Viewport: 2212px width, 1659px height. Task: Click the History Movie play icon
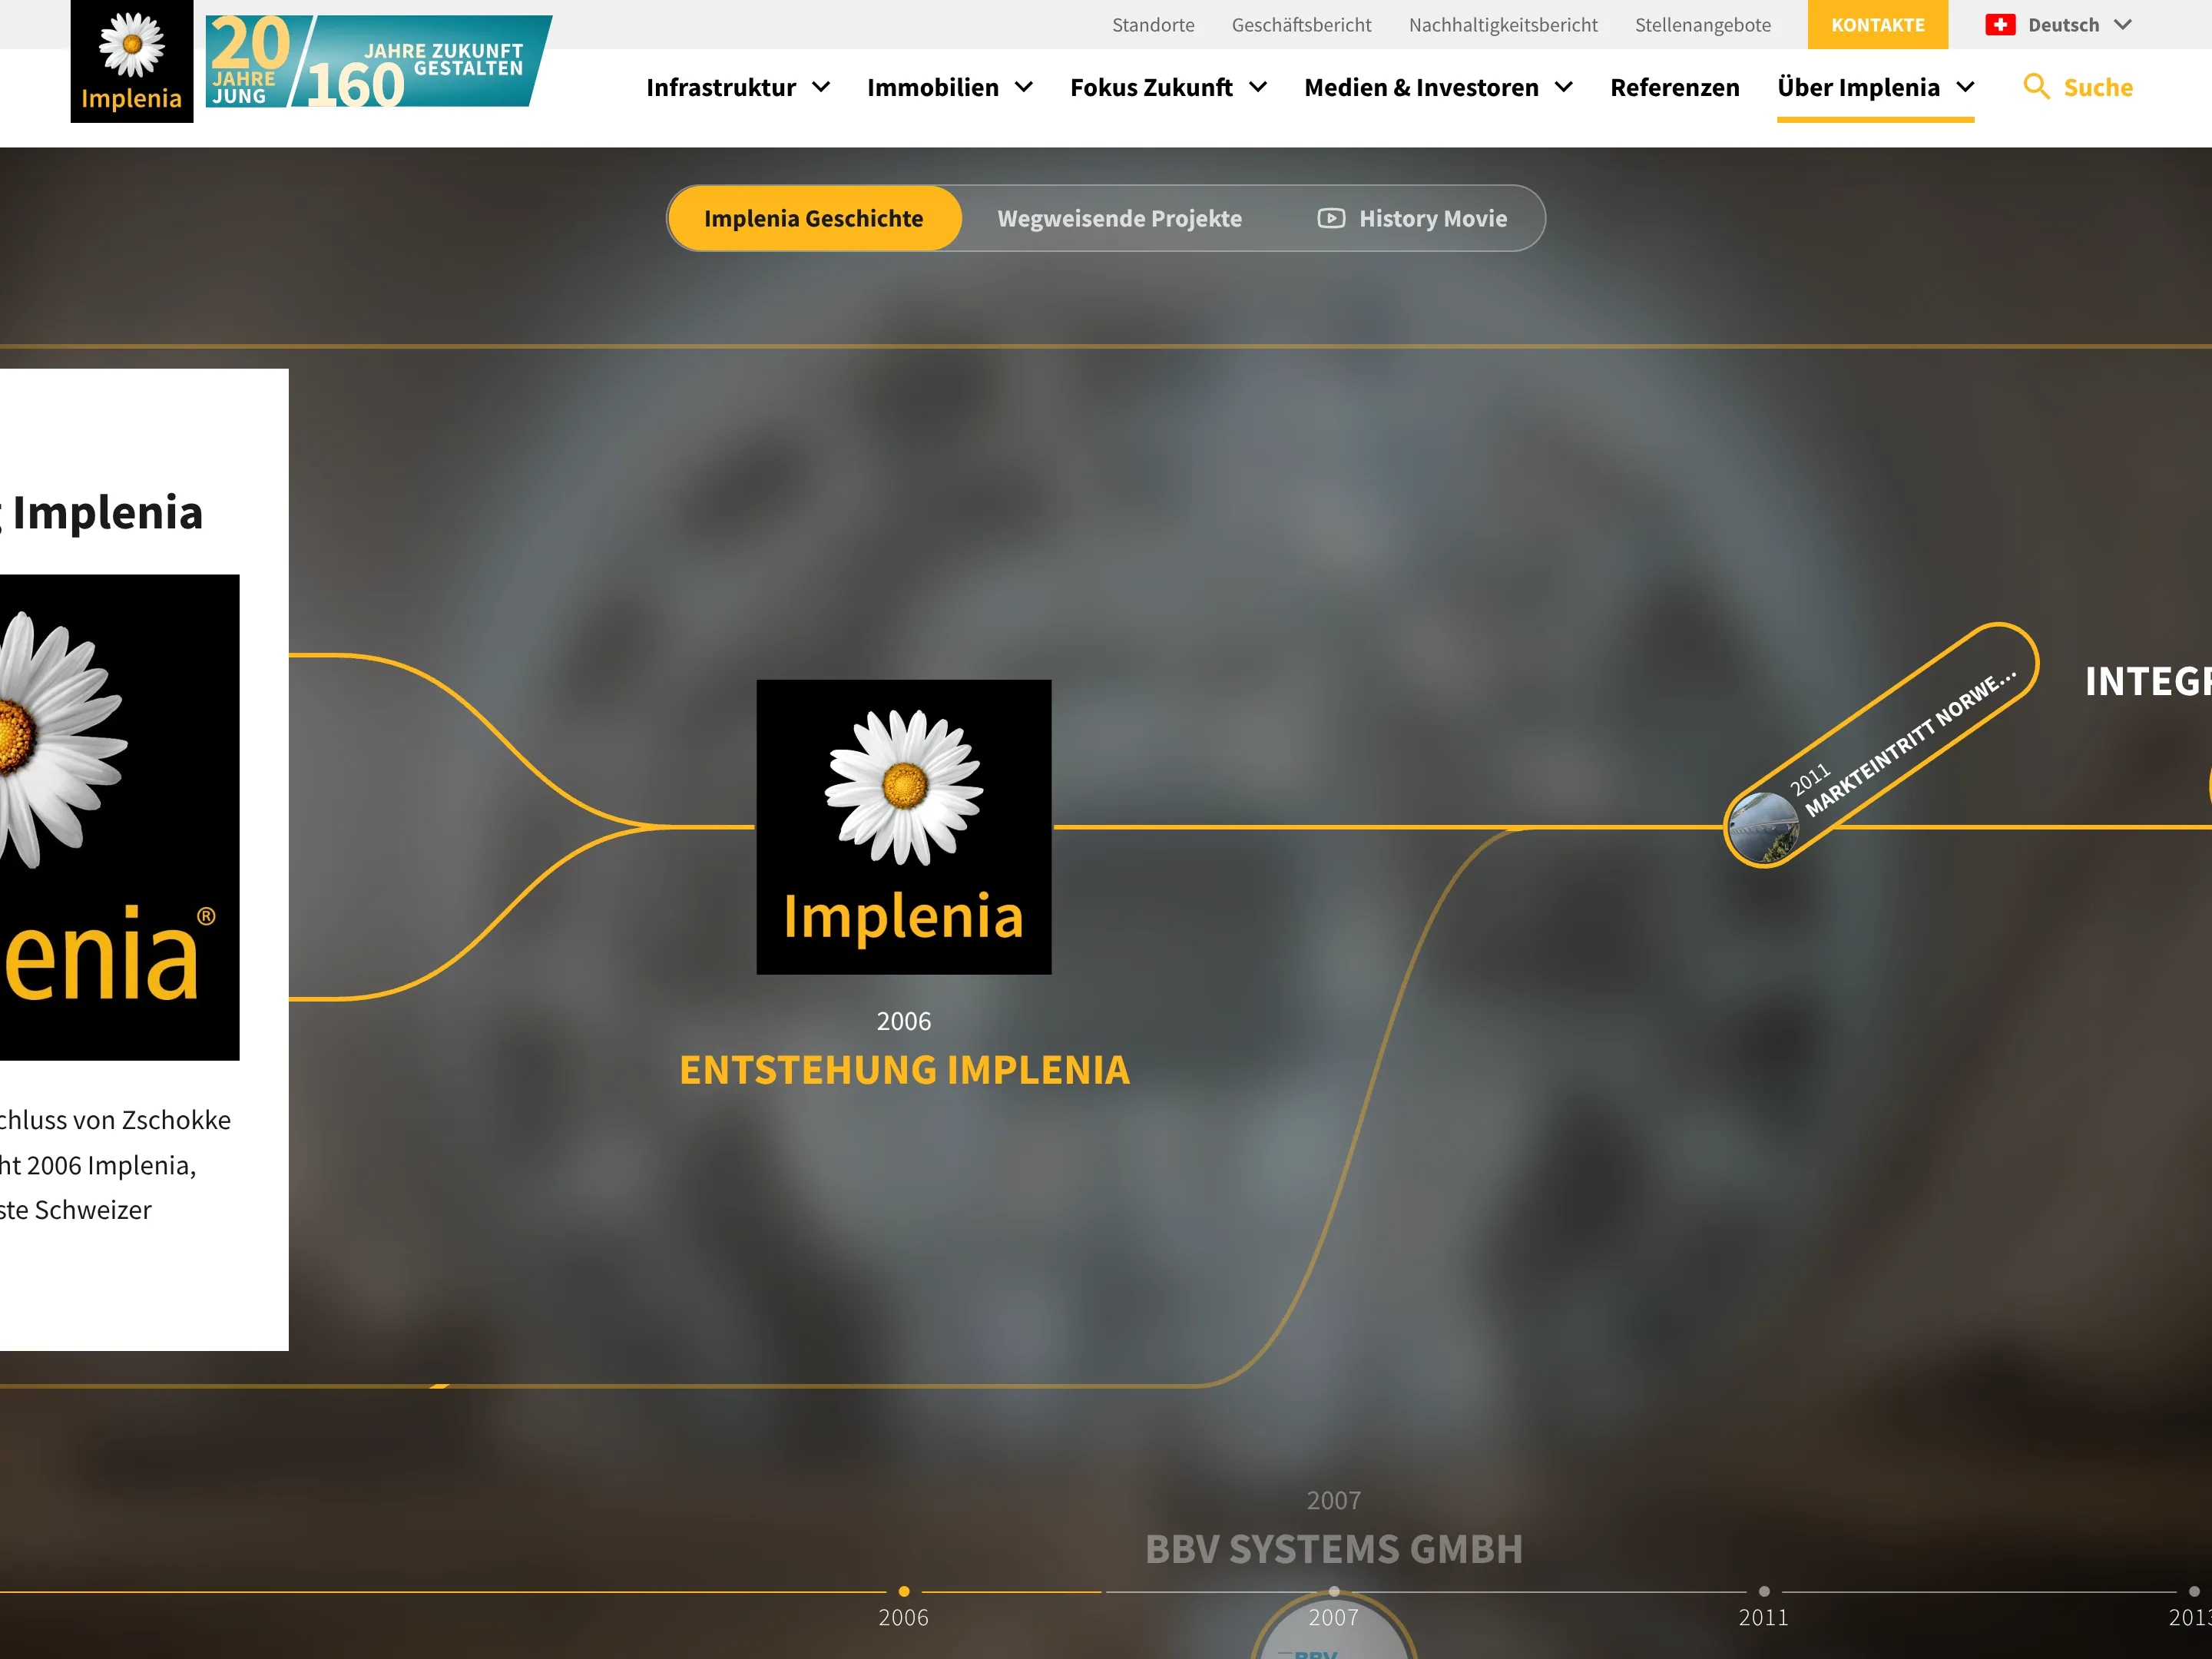pos(1331,218)
